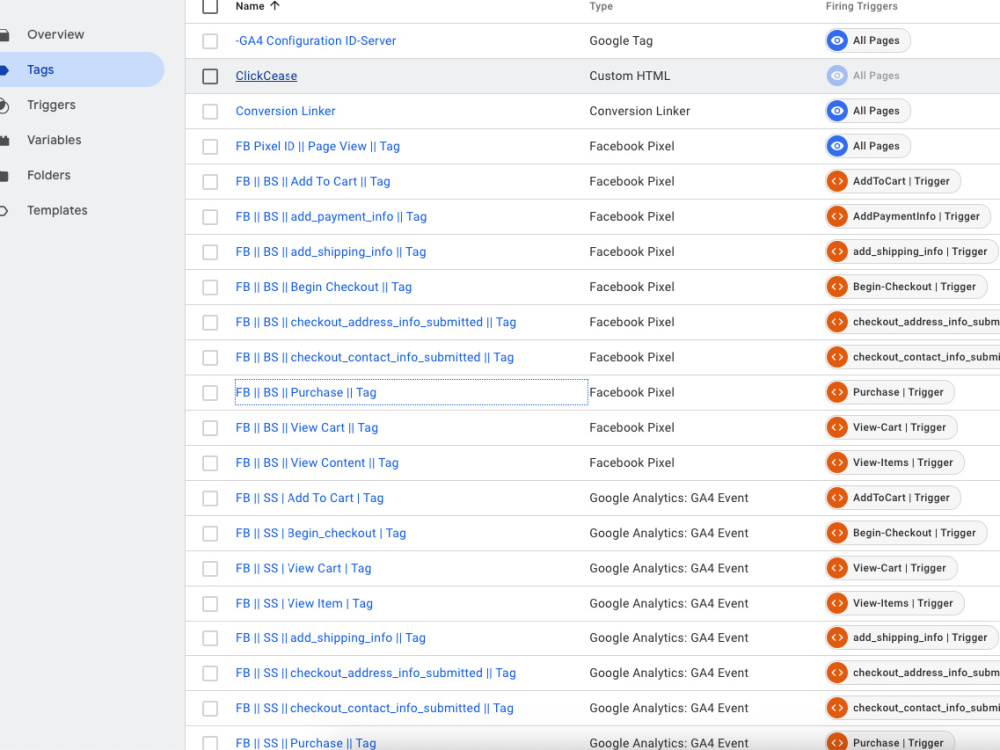Open FB || BS || add_shipping_info tag
Viewport: 1000px width, 750px height.
coord(330,251)
